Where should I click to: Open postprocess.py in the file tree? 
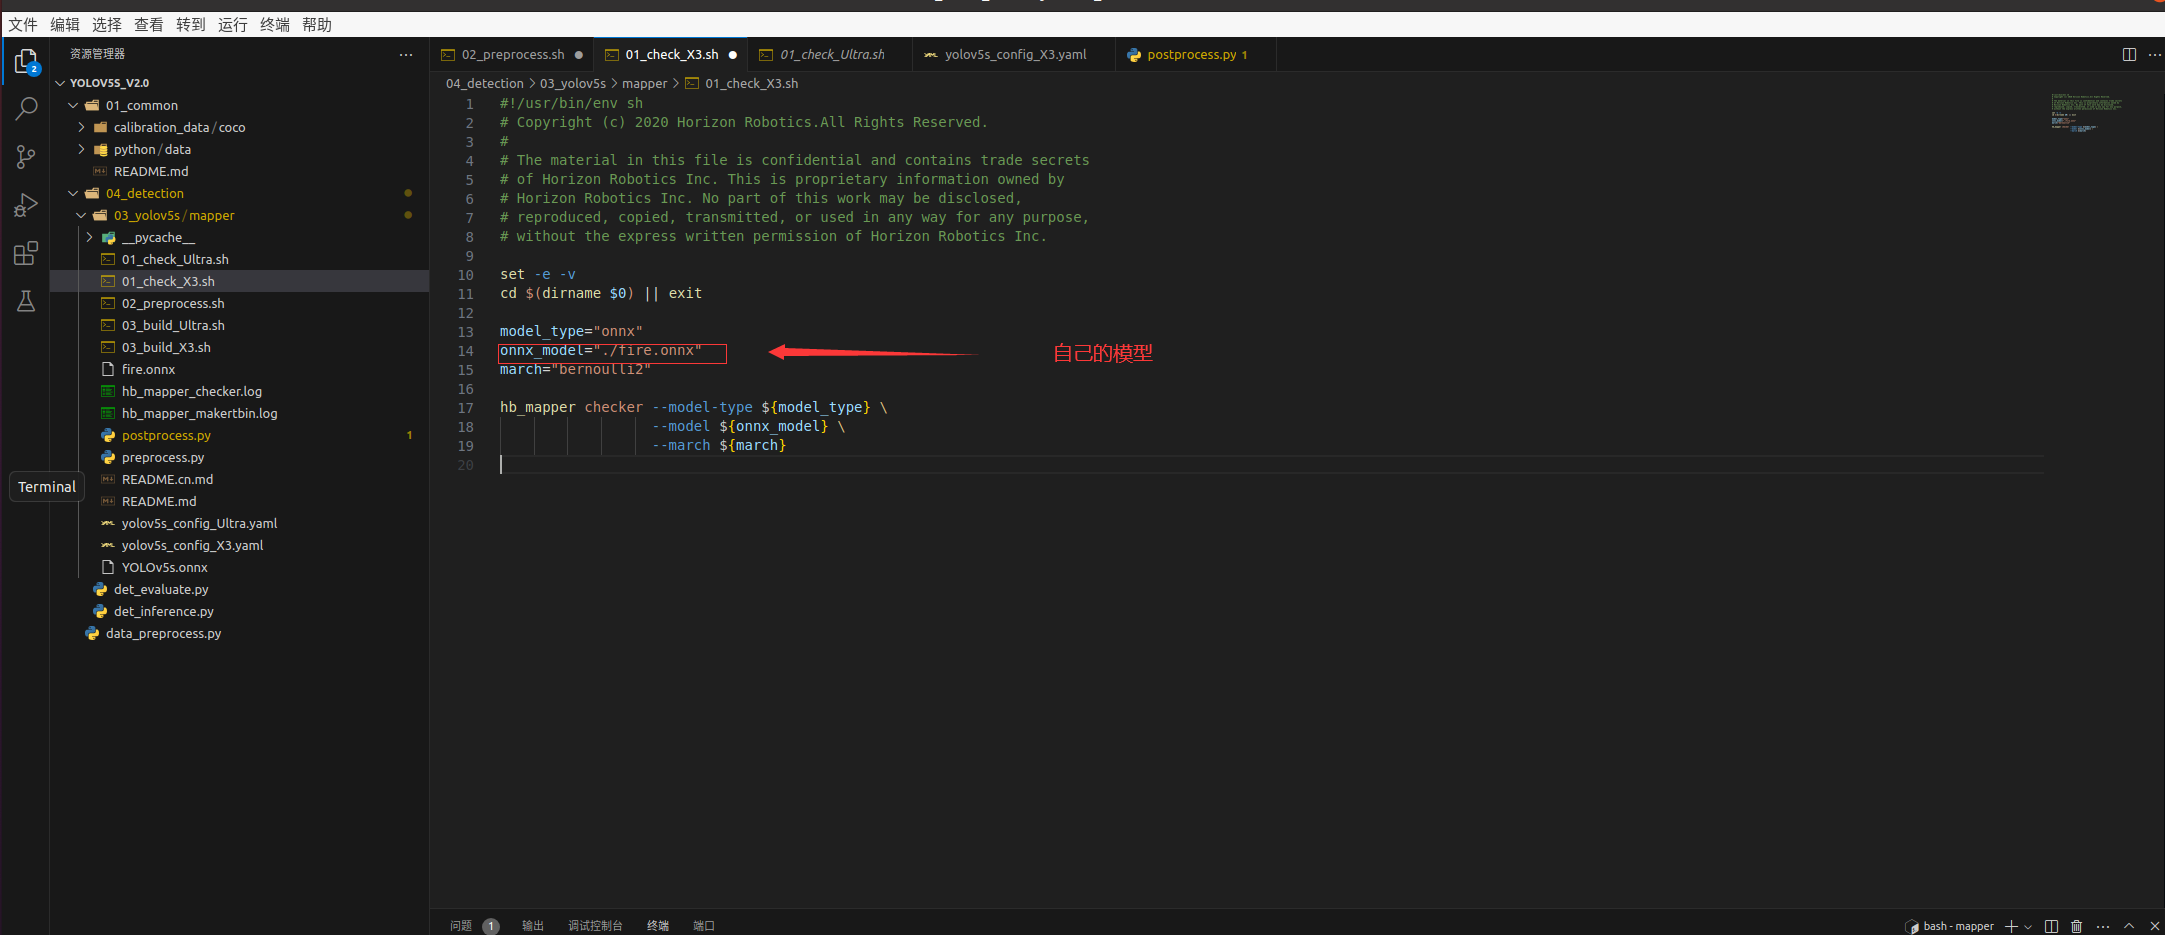(240, 435)
